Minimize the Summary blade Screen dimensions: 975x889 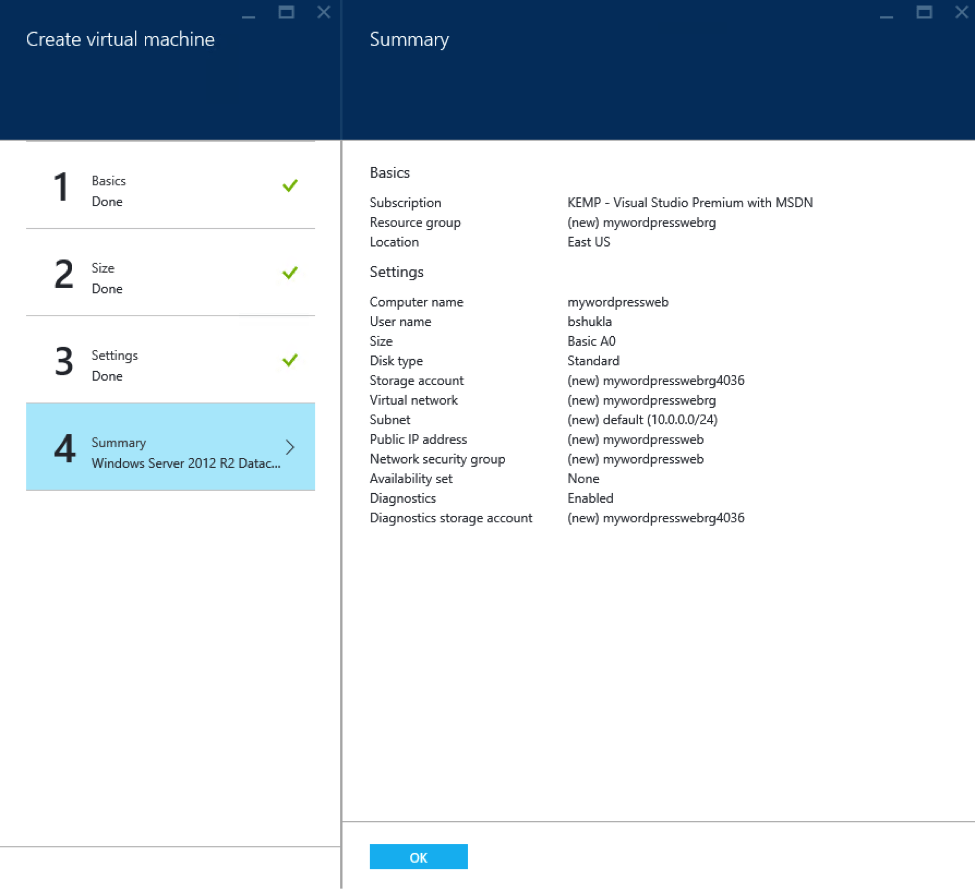887,14
